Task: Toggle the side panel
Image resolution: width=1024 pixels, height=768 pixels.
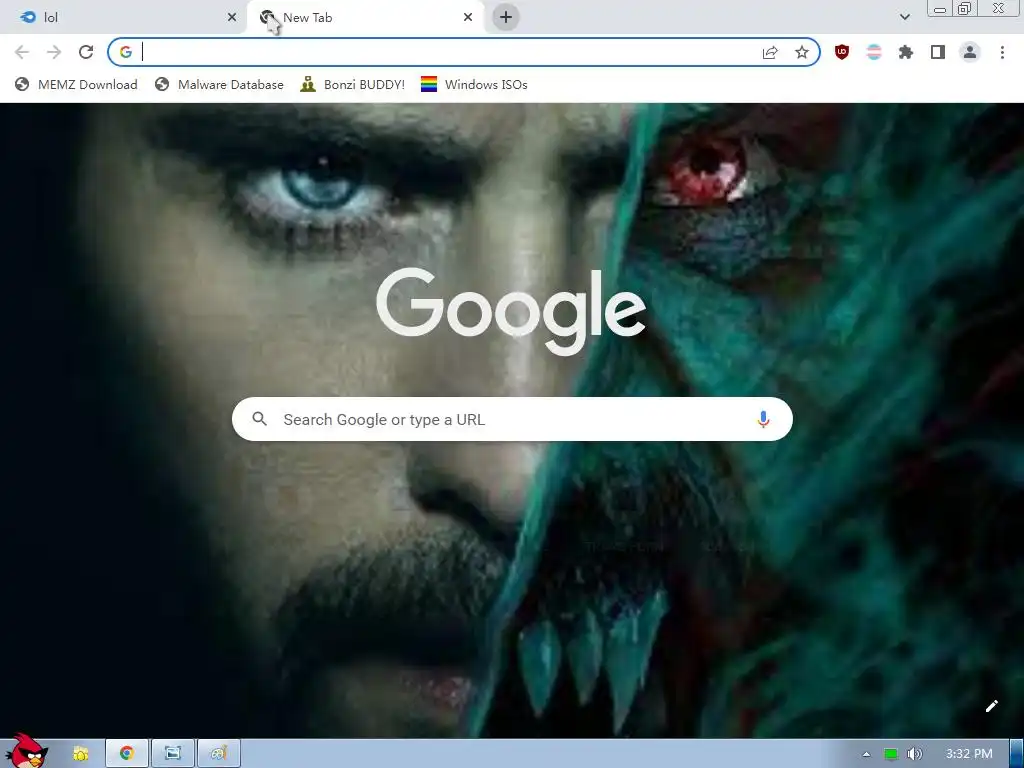Action: click(x=937, y=52)
